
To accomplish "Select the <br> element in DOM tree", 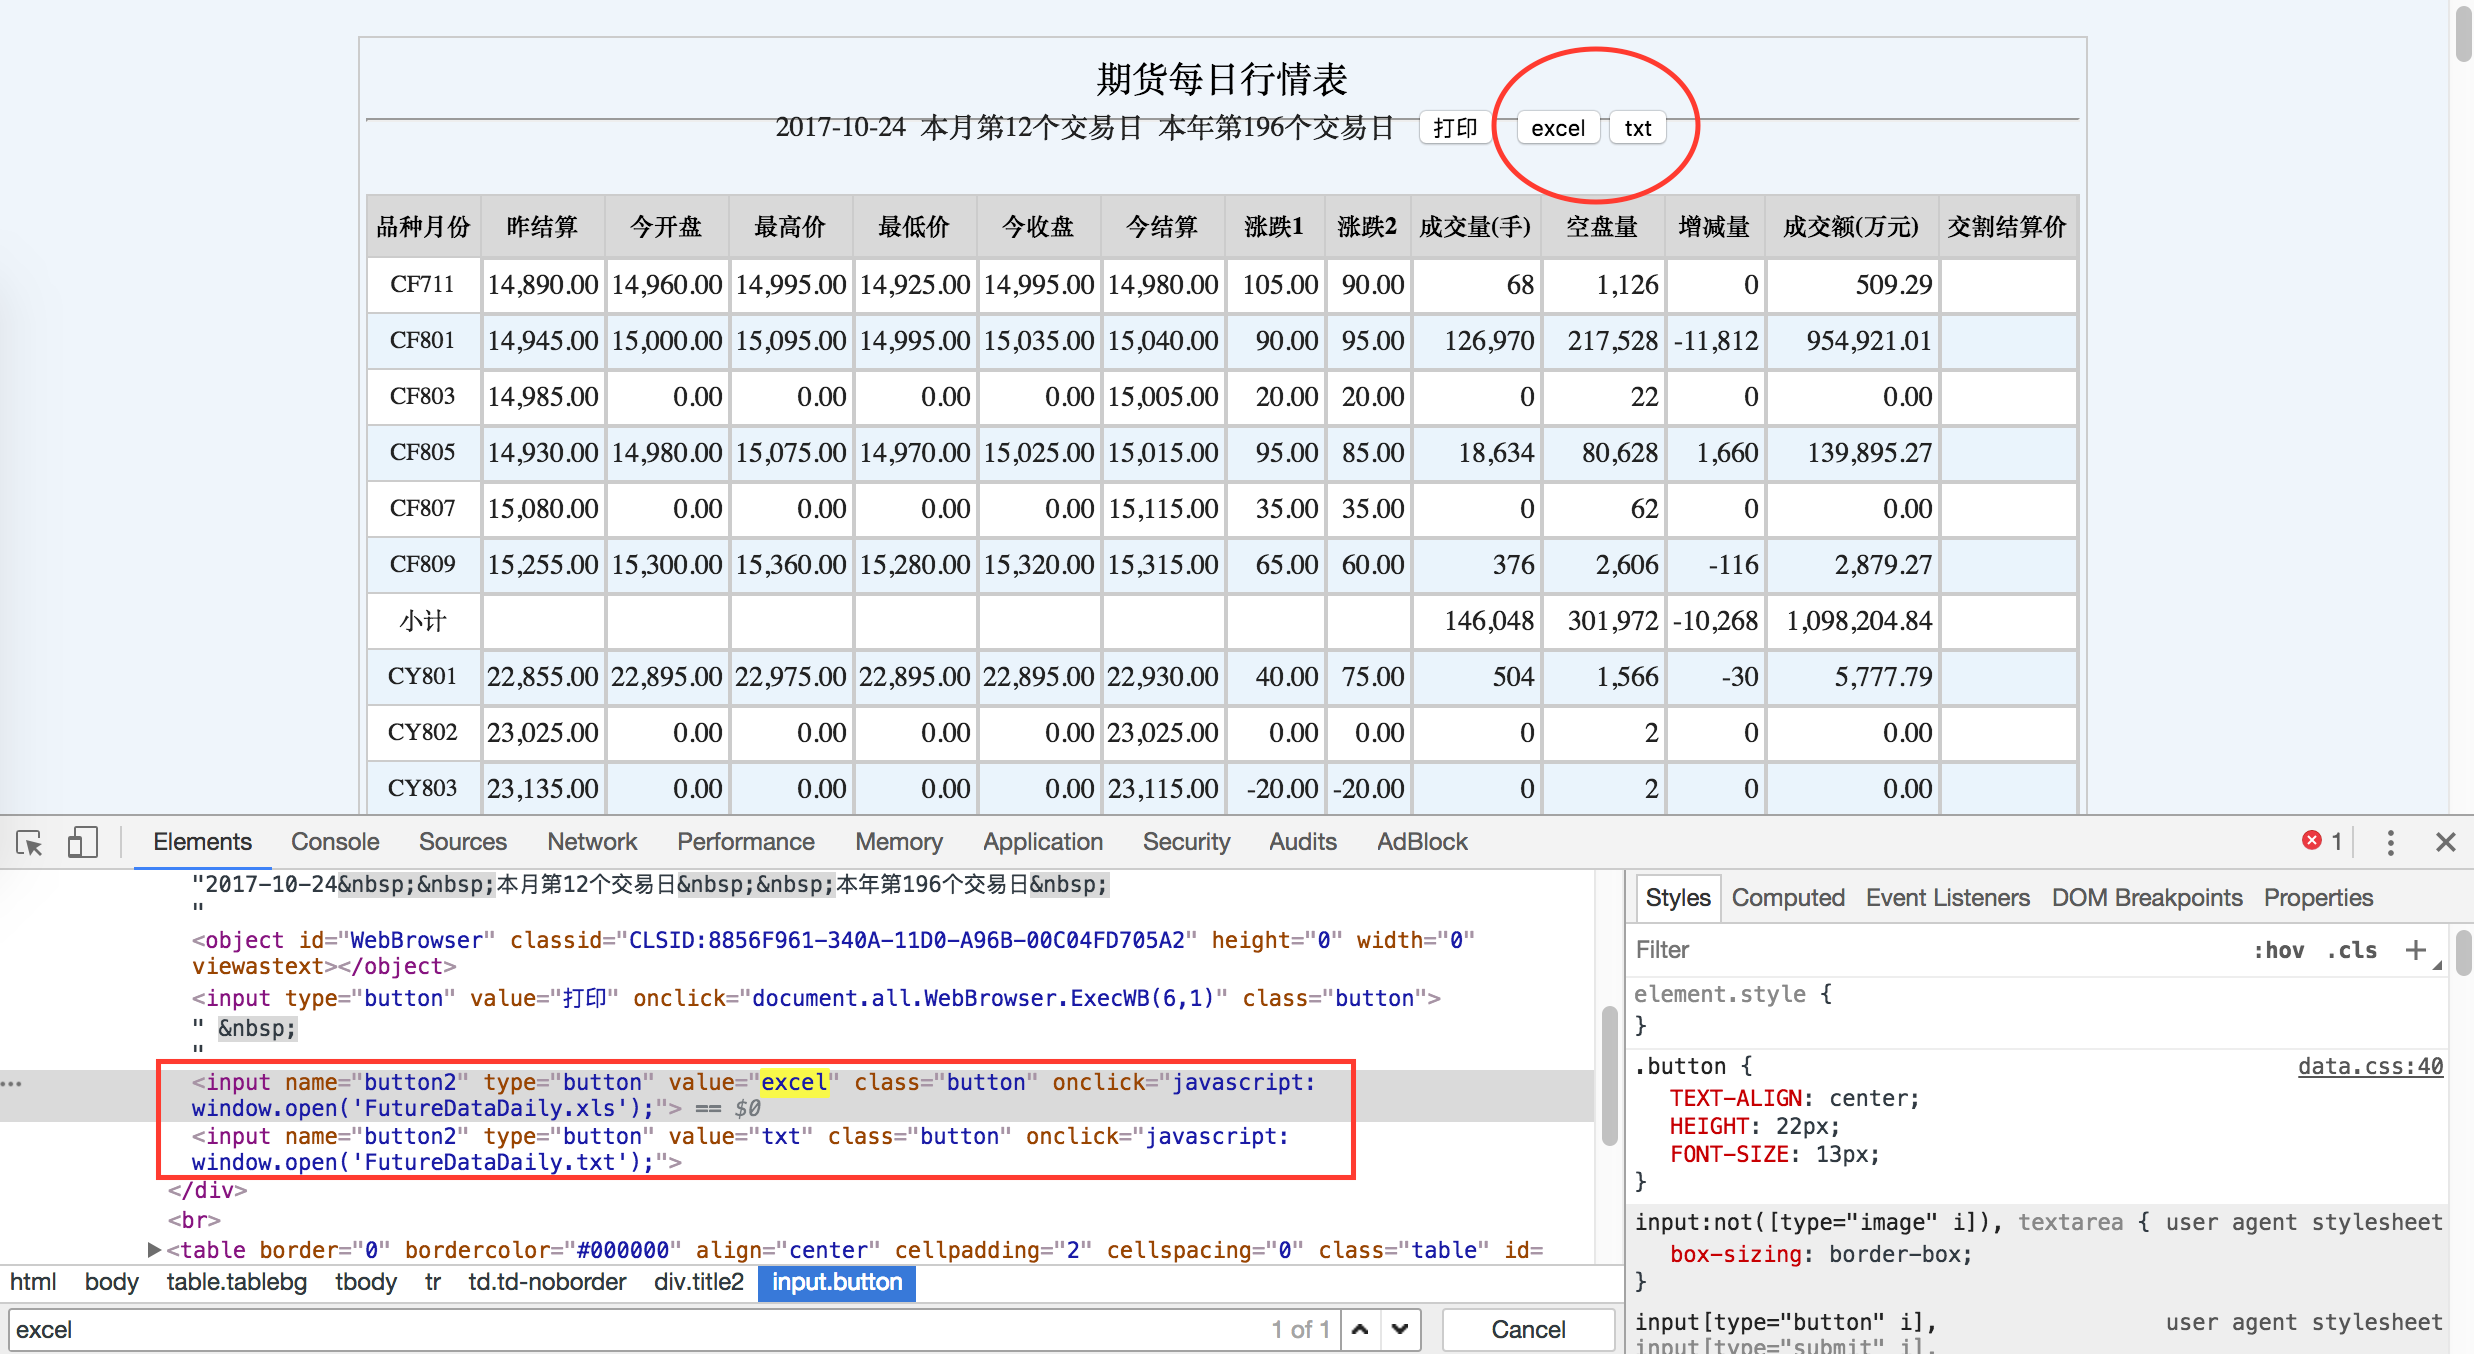I will tap(194, 1220).
